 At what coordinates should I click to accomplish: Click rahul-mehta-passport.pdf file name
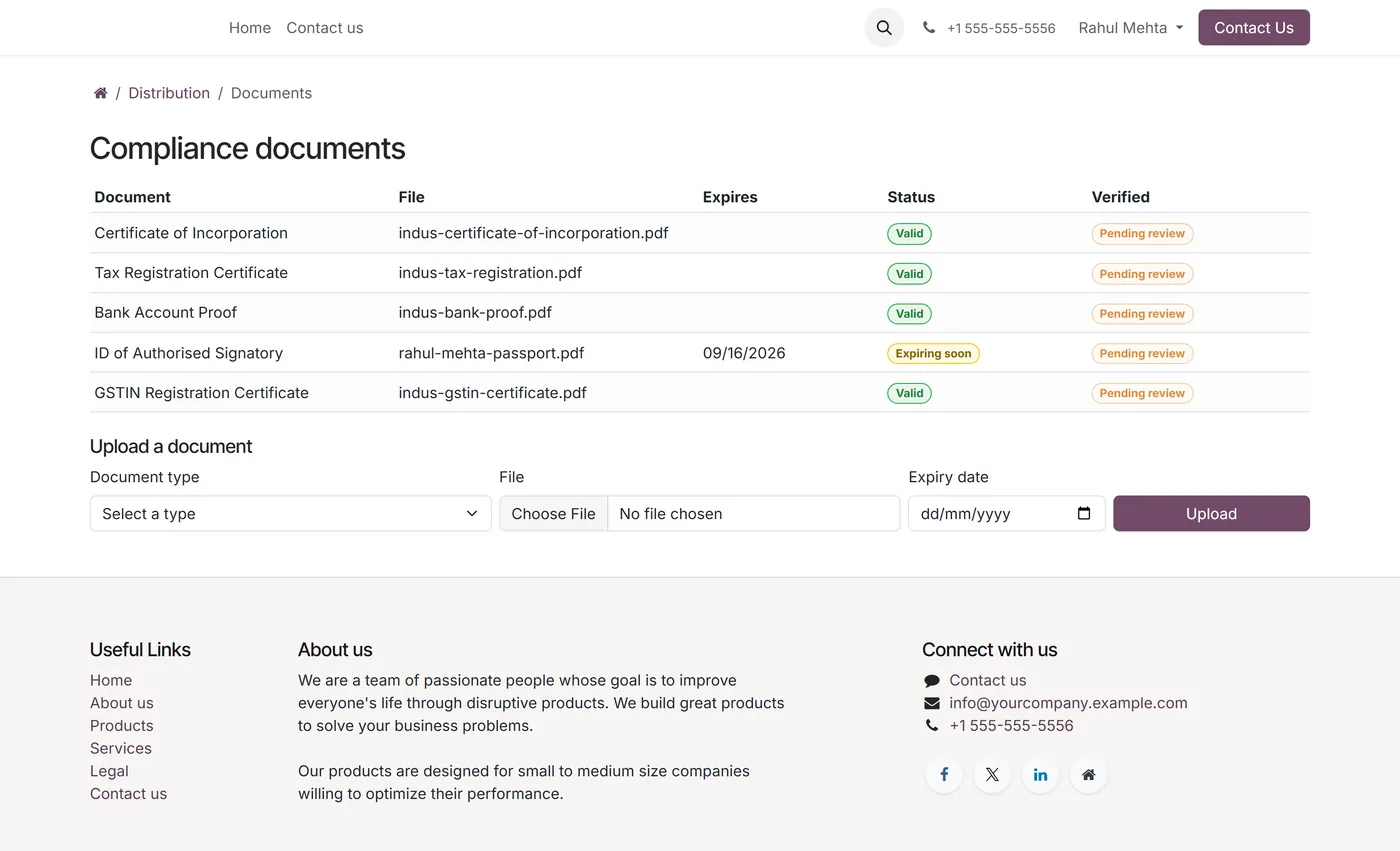tap(491, 353)
